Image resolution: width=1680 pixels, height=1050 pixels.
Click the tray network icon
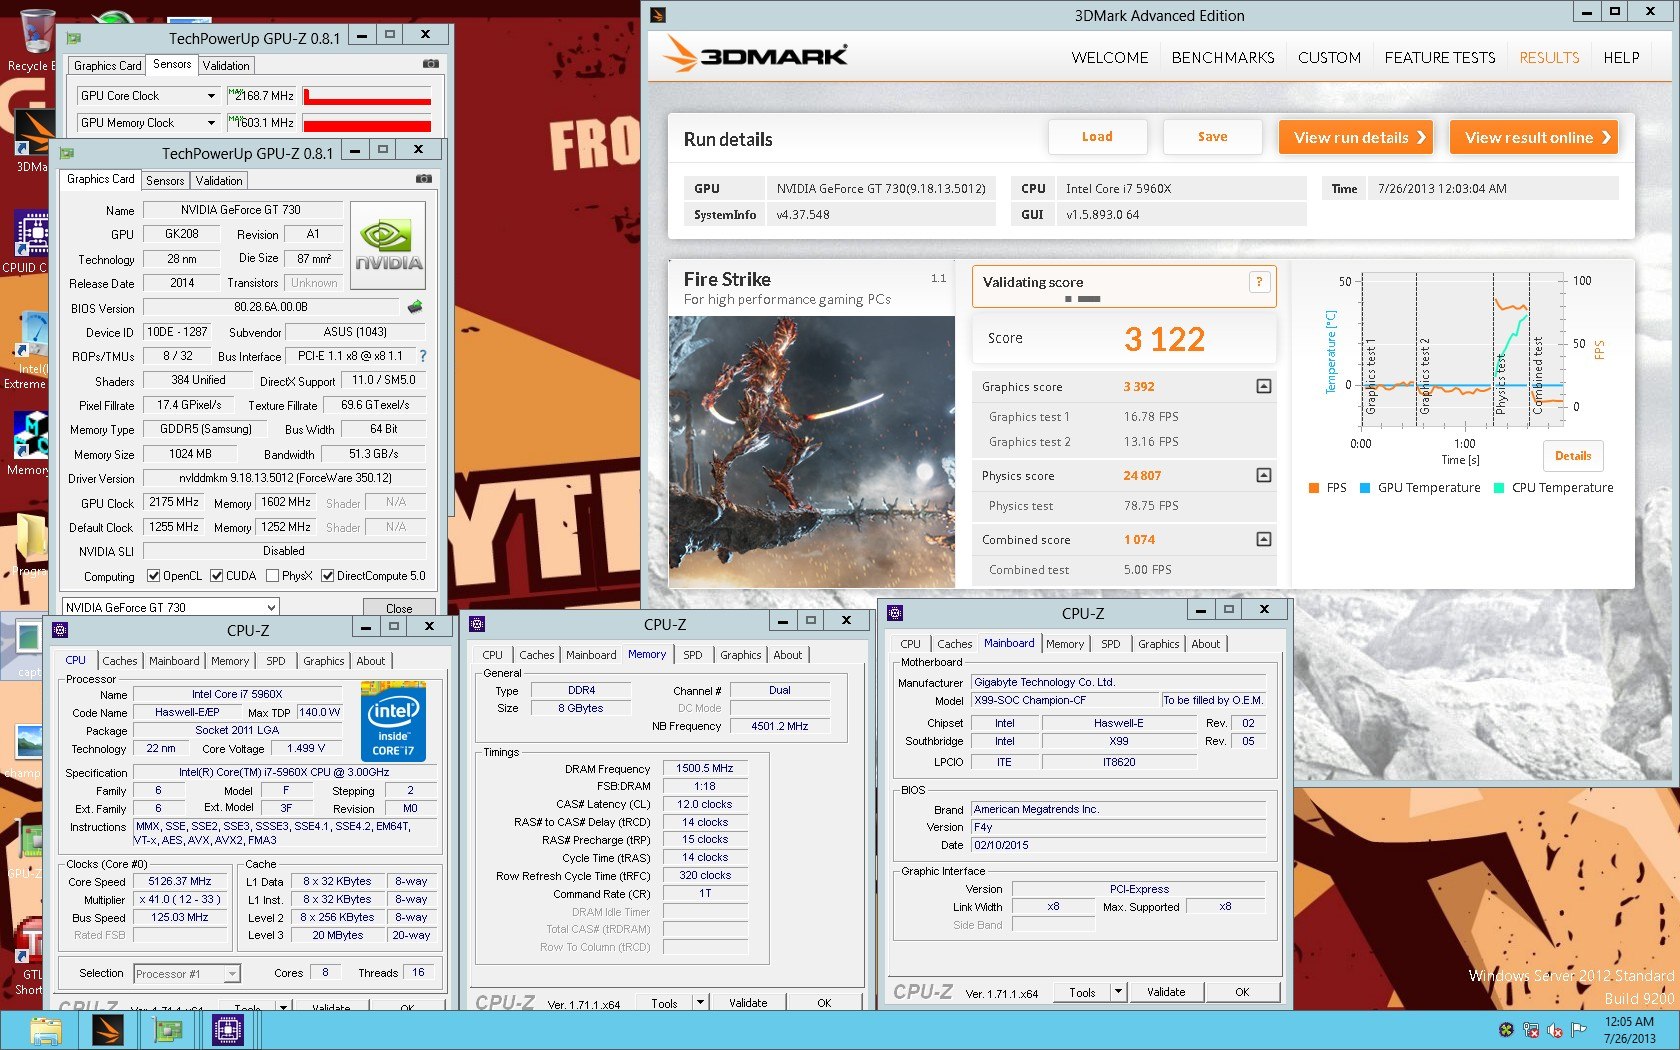tap(1531, 1030)
